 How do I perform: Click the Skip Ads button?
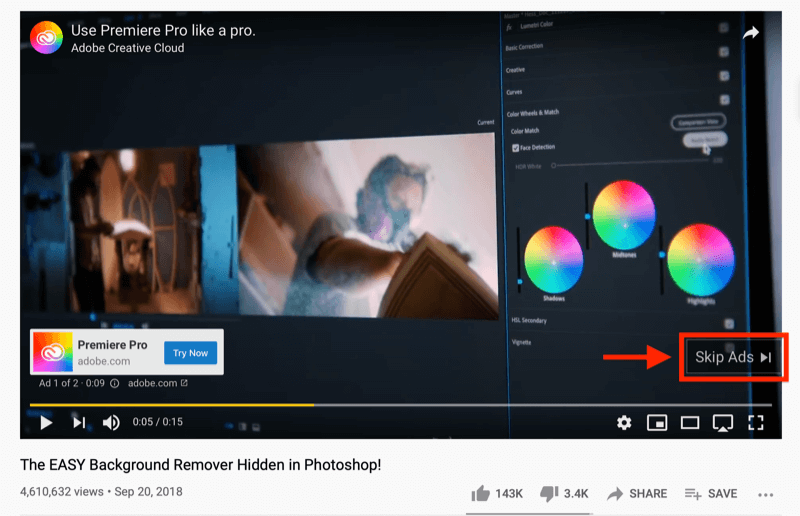733,357
